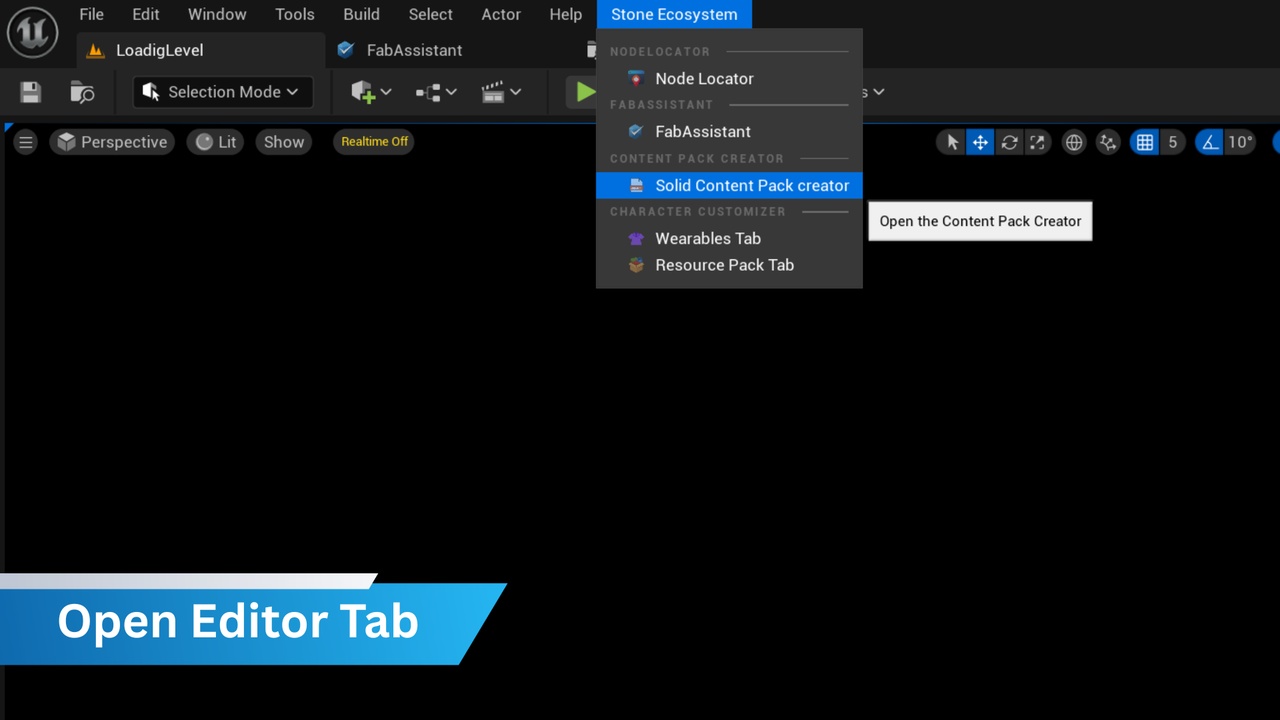This screenshot has width=1280, height=720.
Task: Open the Perspective view dropdown
Action: (x=112, y=142)
